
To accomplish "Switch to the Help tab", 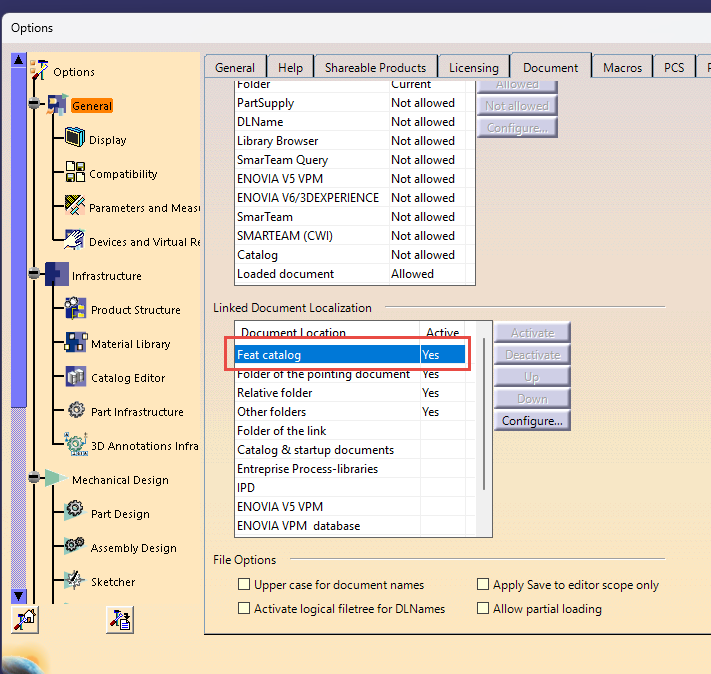I will tap(290, 68).
